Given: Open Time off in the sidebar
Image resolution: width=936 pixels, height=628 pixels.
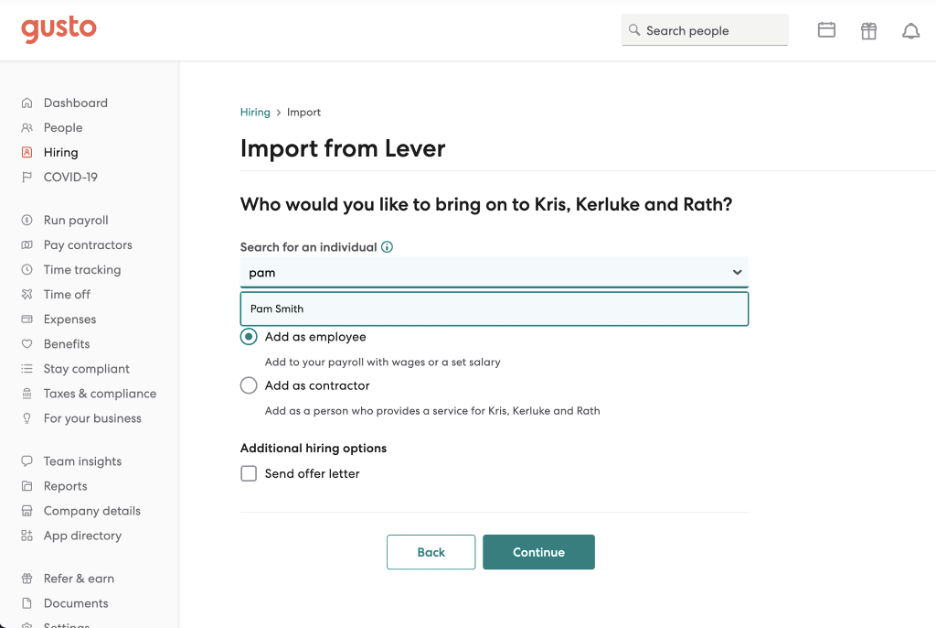Looking at the screenshot, I should 67,294.
